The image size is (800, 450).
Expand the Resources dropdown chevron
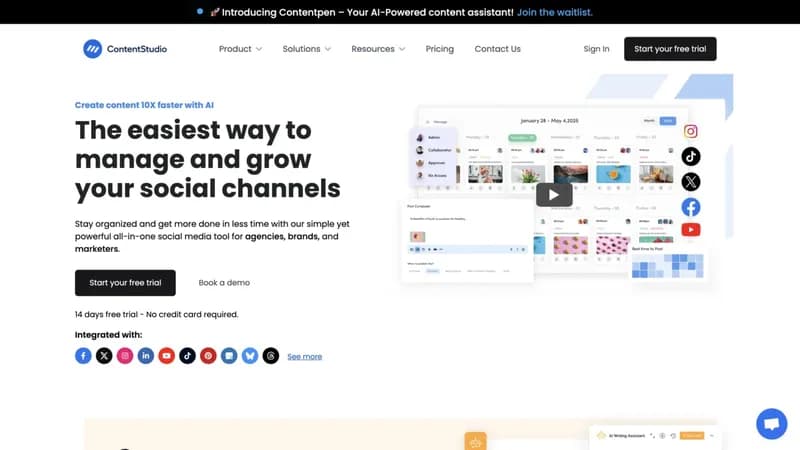pos(402,49)
